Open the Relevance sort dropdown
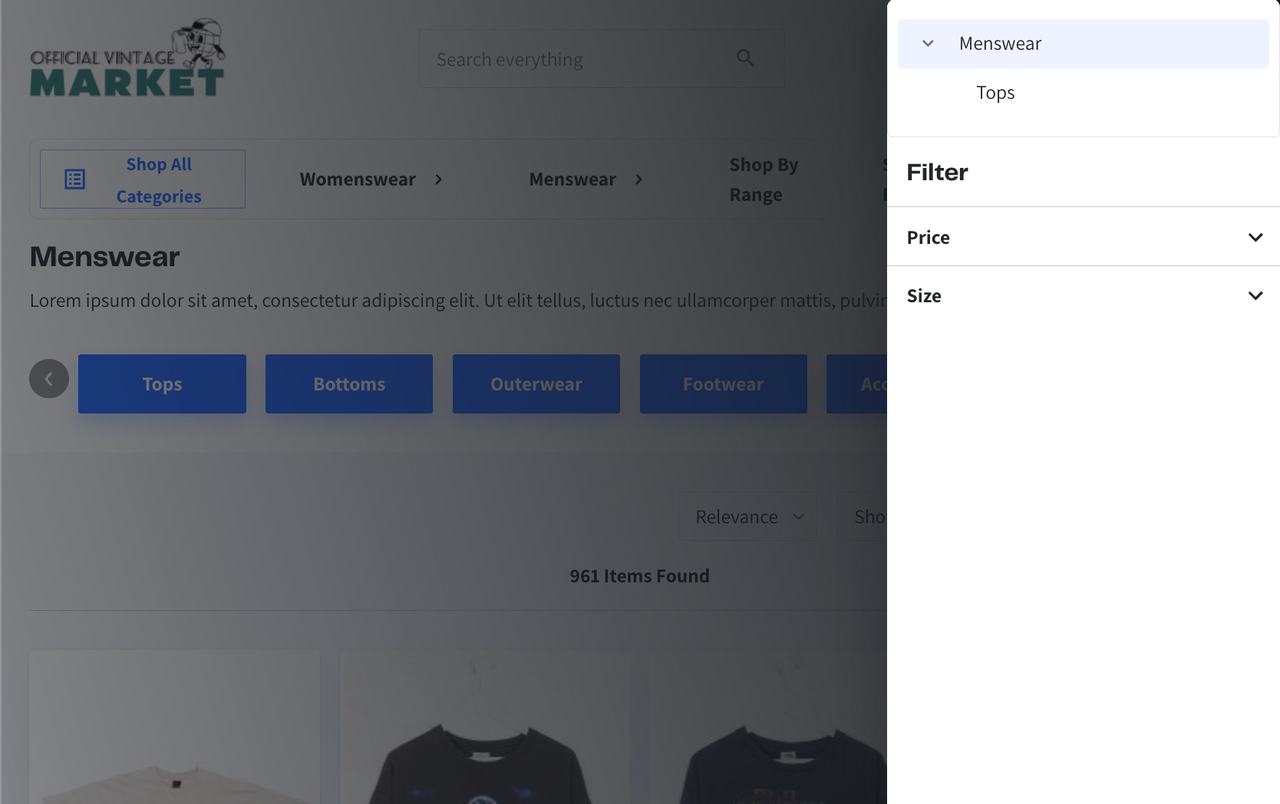 748,516
